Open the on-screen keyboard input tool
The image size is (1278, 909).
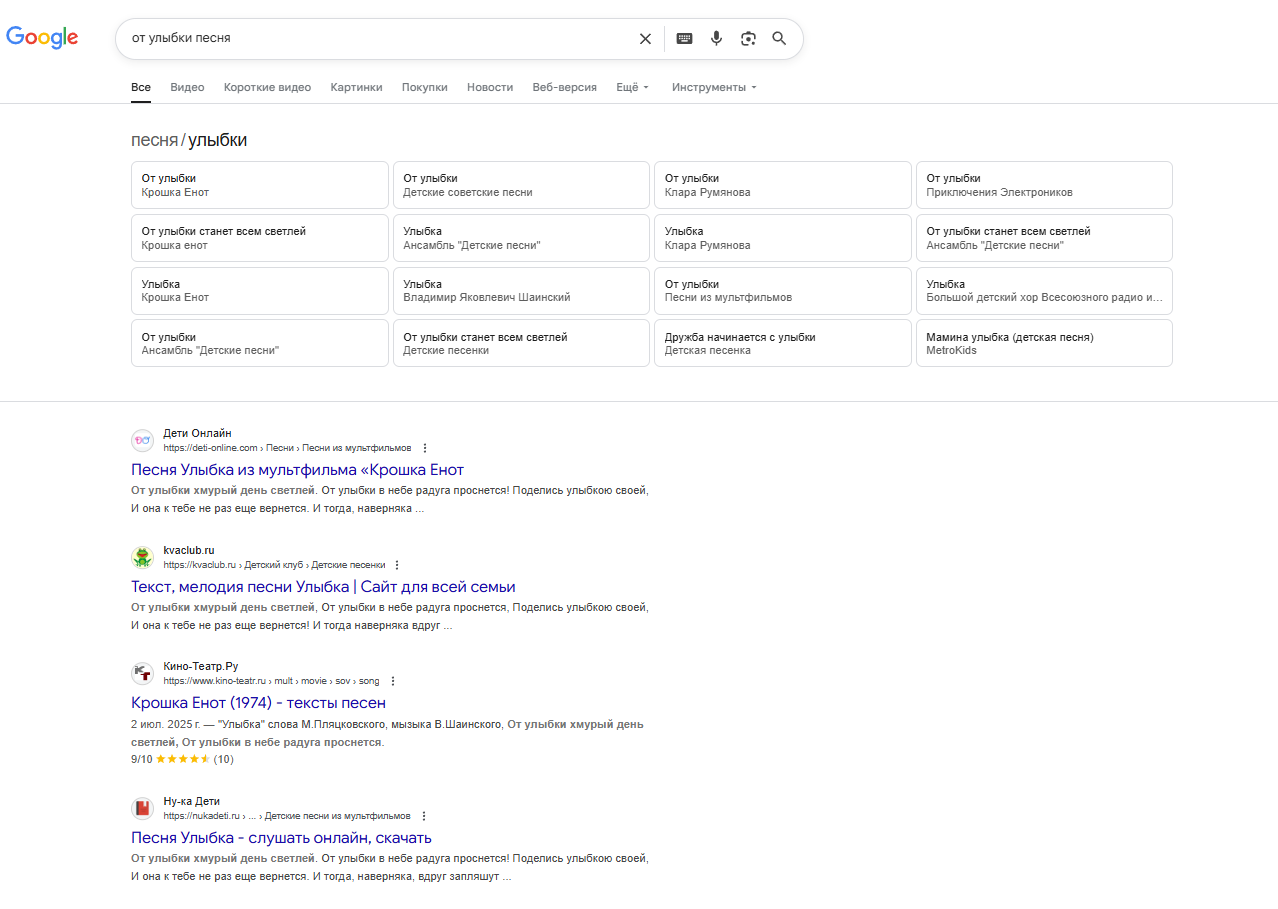coord(684,39)
